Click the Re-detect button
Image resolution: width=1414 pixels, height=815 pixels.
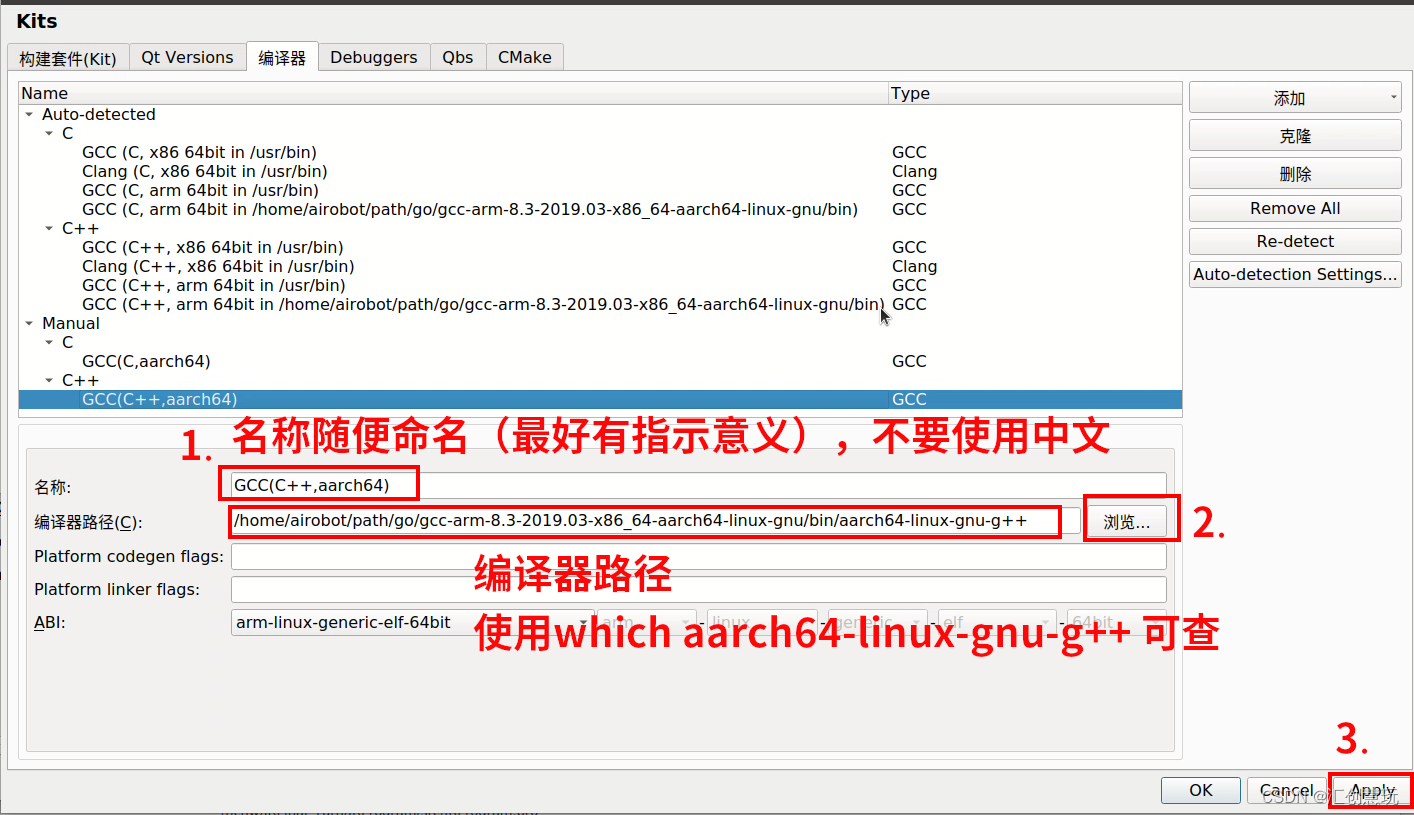(x=1295, y=241)
